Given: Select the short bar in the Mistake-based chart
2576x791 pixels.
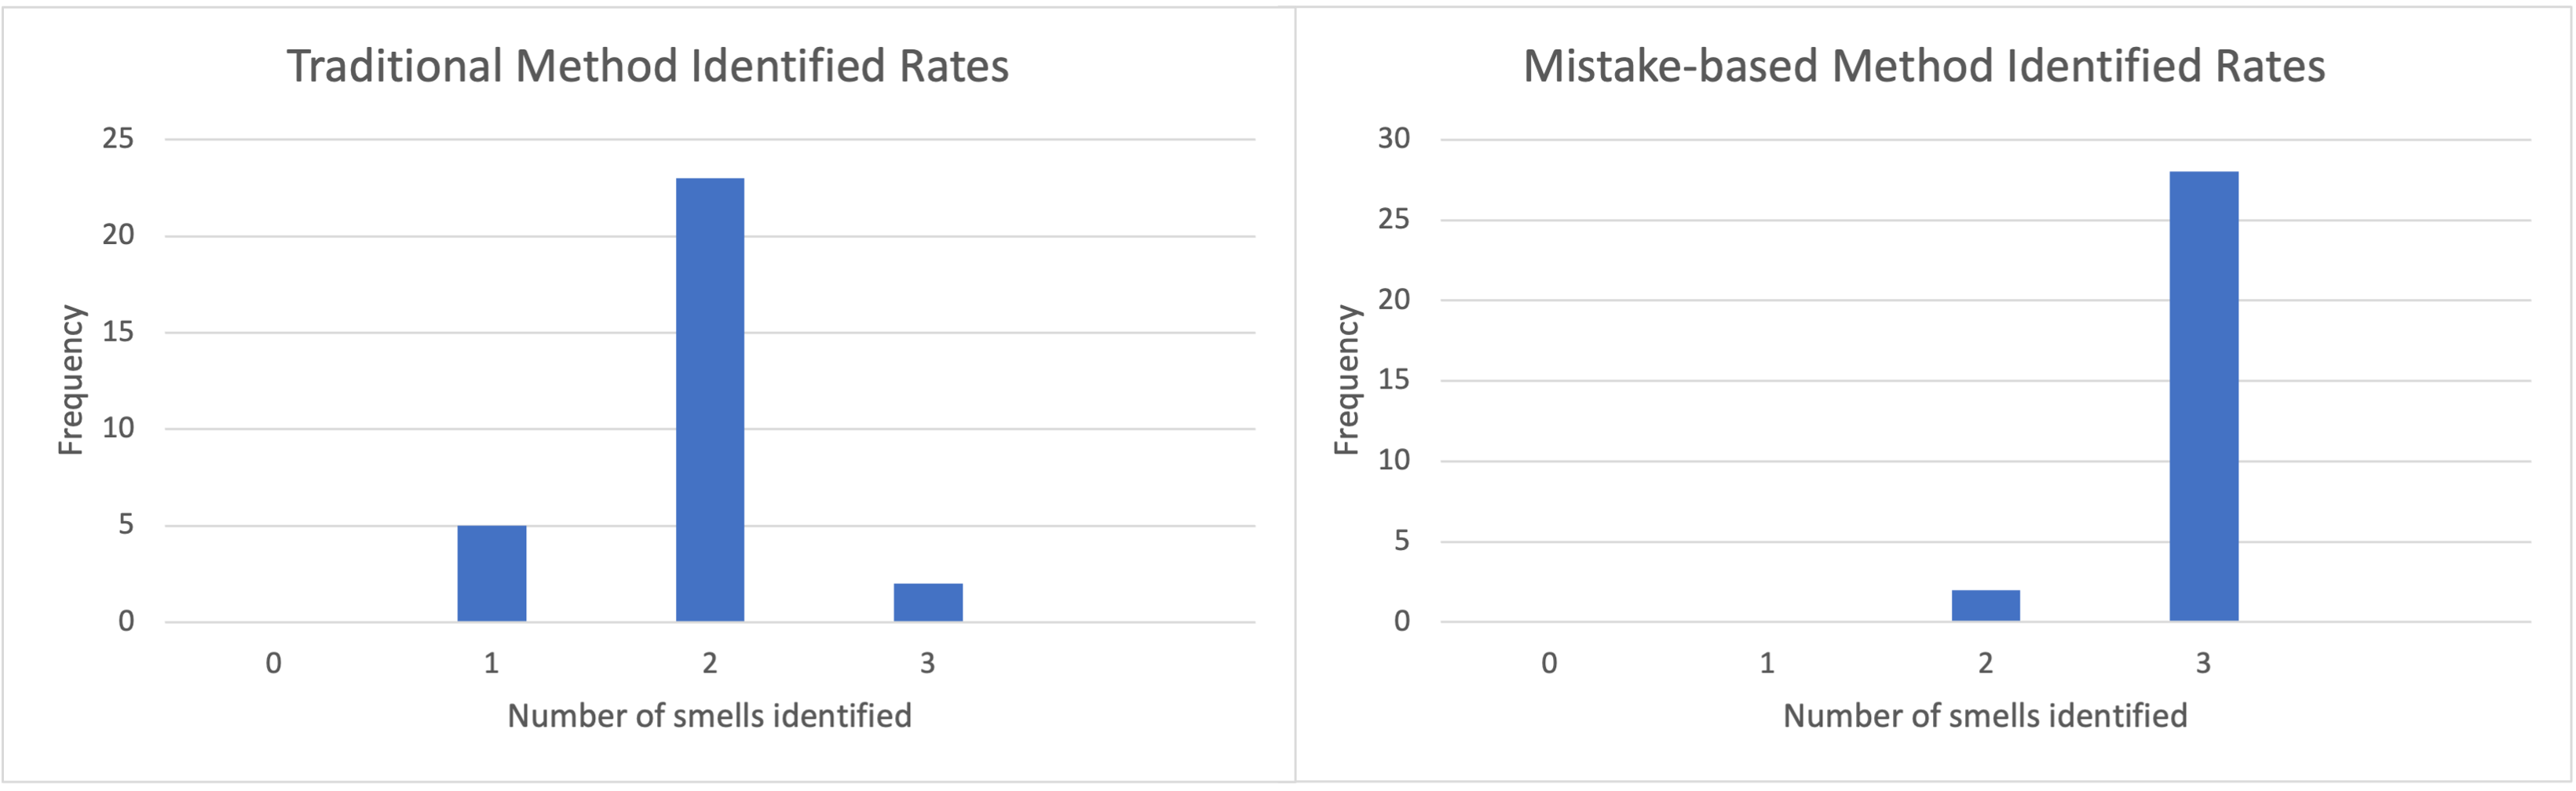Looking at the screenshot, I should click(x=1985, y=605).
